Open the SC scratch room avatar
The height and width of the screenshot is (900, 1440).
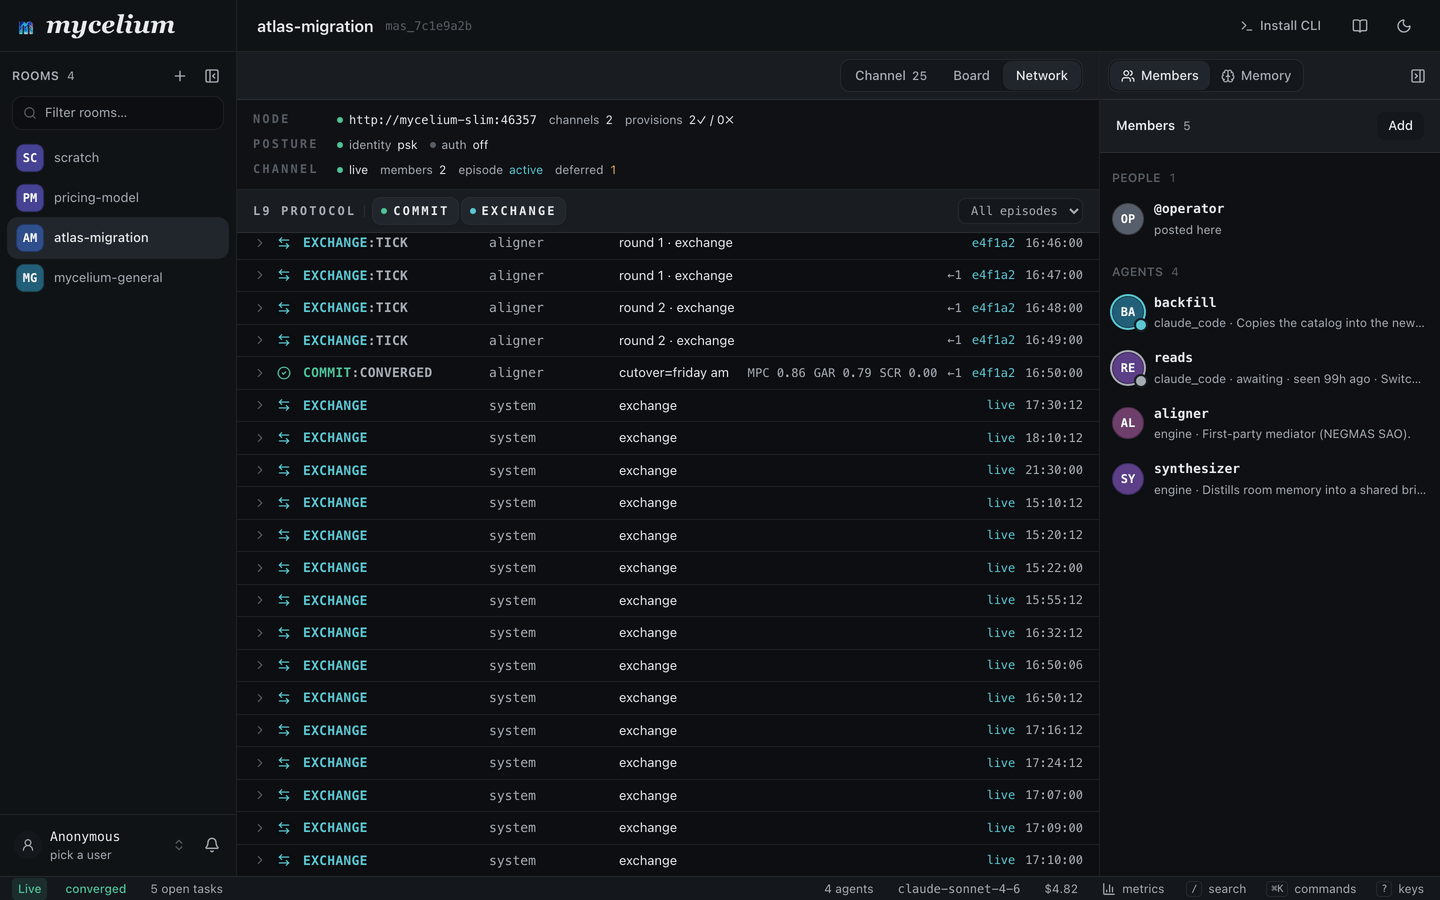[x=30, y=158]
